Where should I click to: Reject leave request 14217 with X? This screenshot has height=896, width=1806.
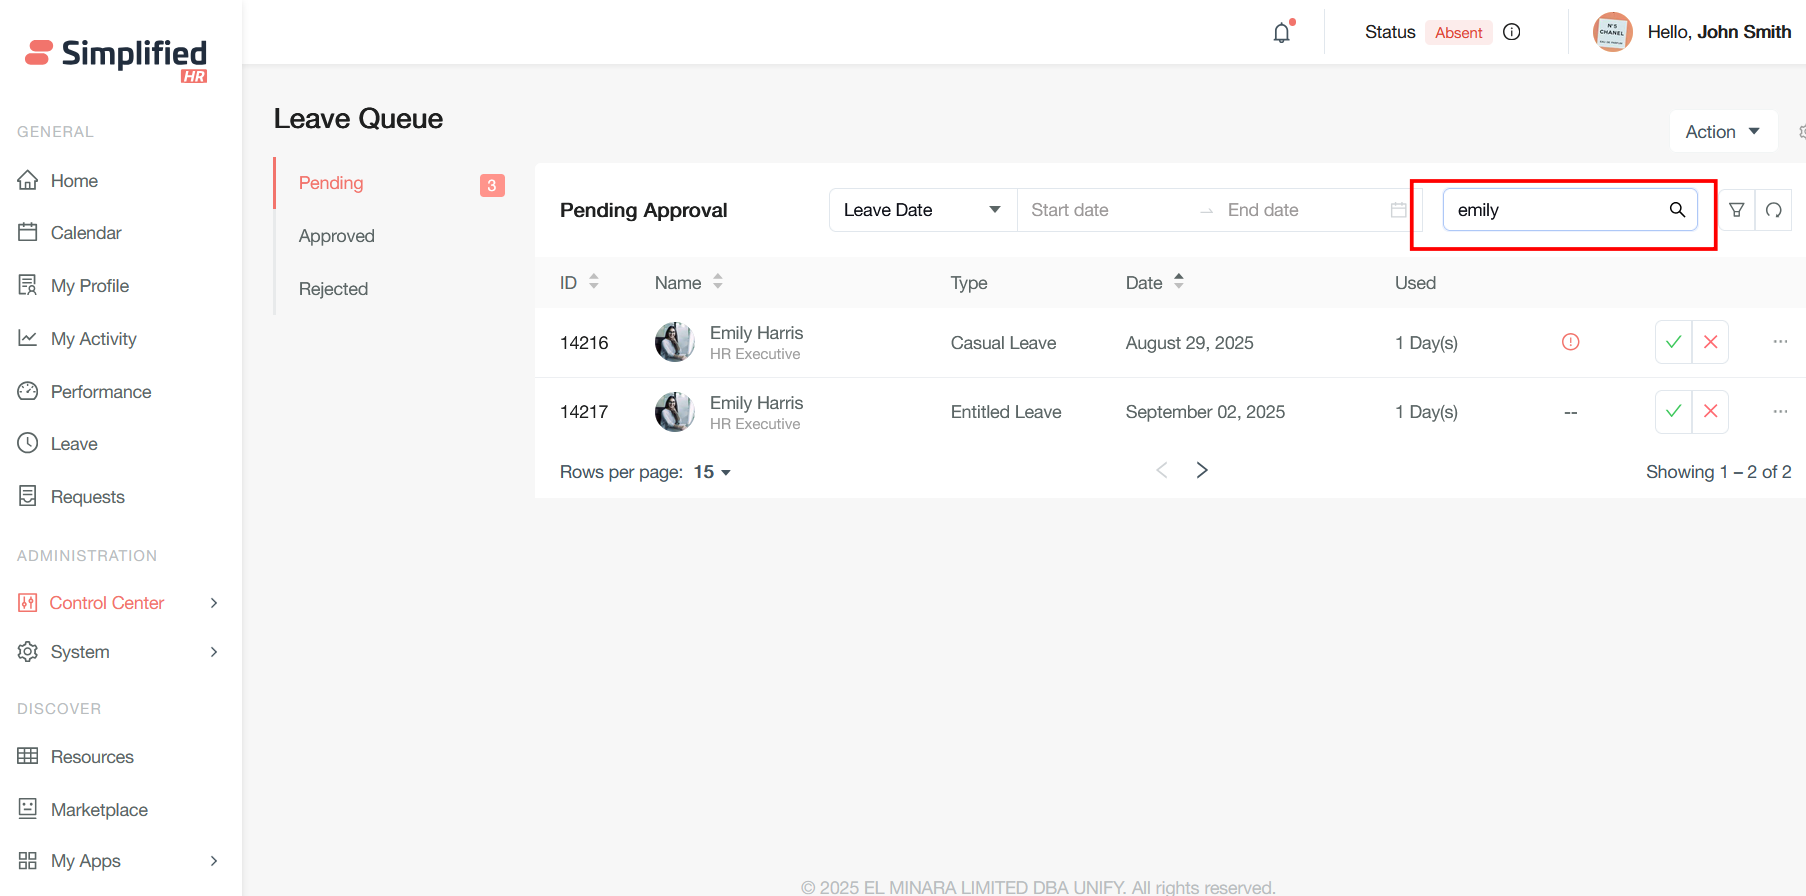point(1710,411)
